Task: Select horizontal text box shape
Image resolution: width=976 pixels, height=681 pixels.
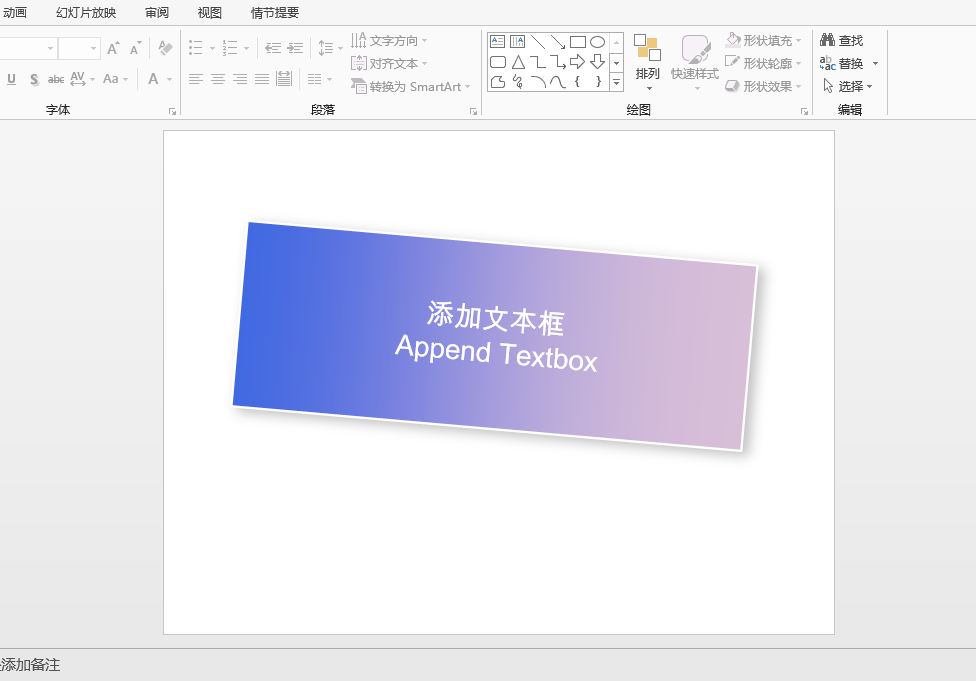Action: click(x=497, y=42)
